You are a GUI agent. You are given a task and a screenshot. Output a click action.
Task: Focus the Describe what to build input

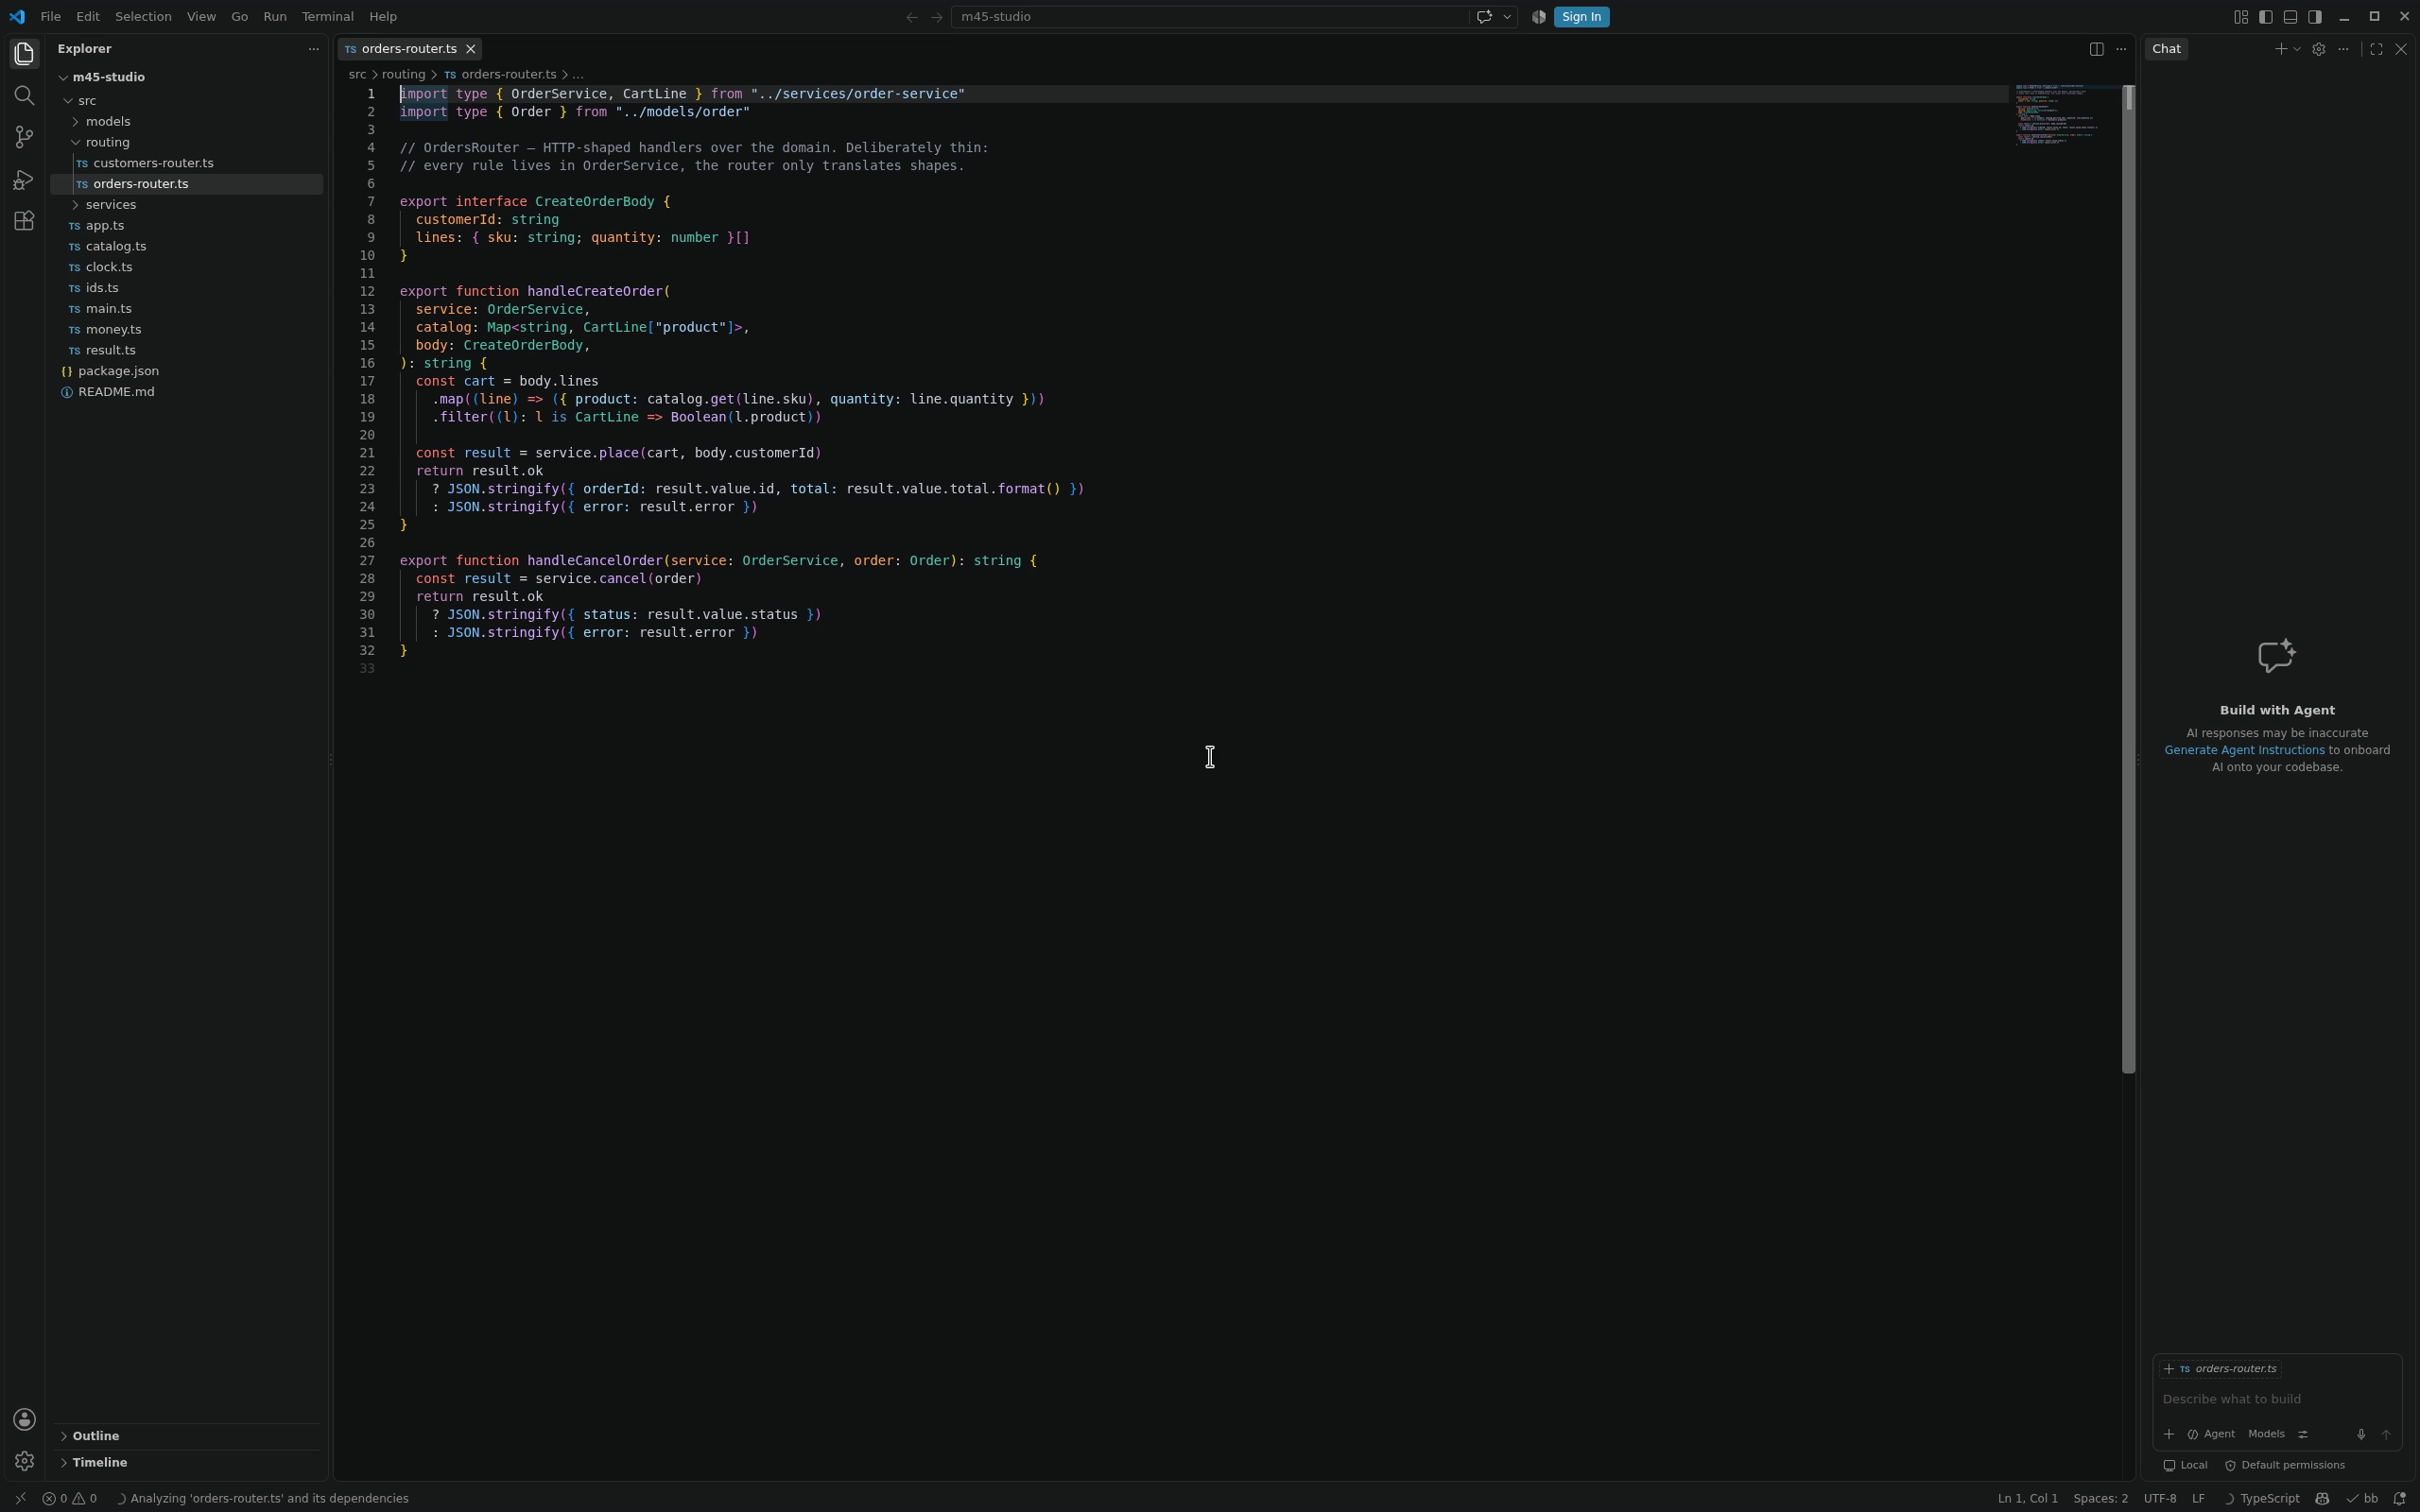point(2276,1399)
